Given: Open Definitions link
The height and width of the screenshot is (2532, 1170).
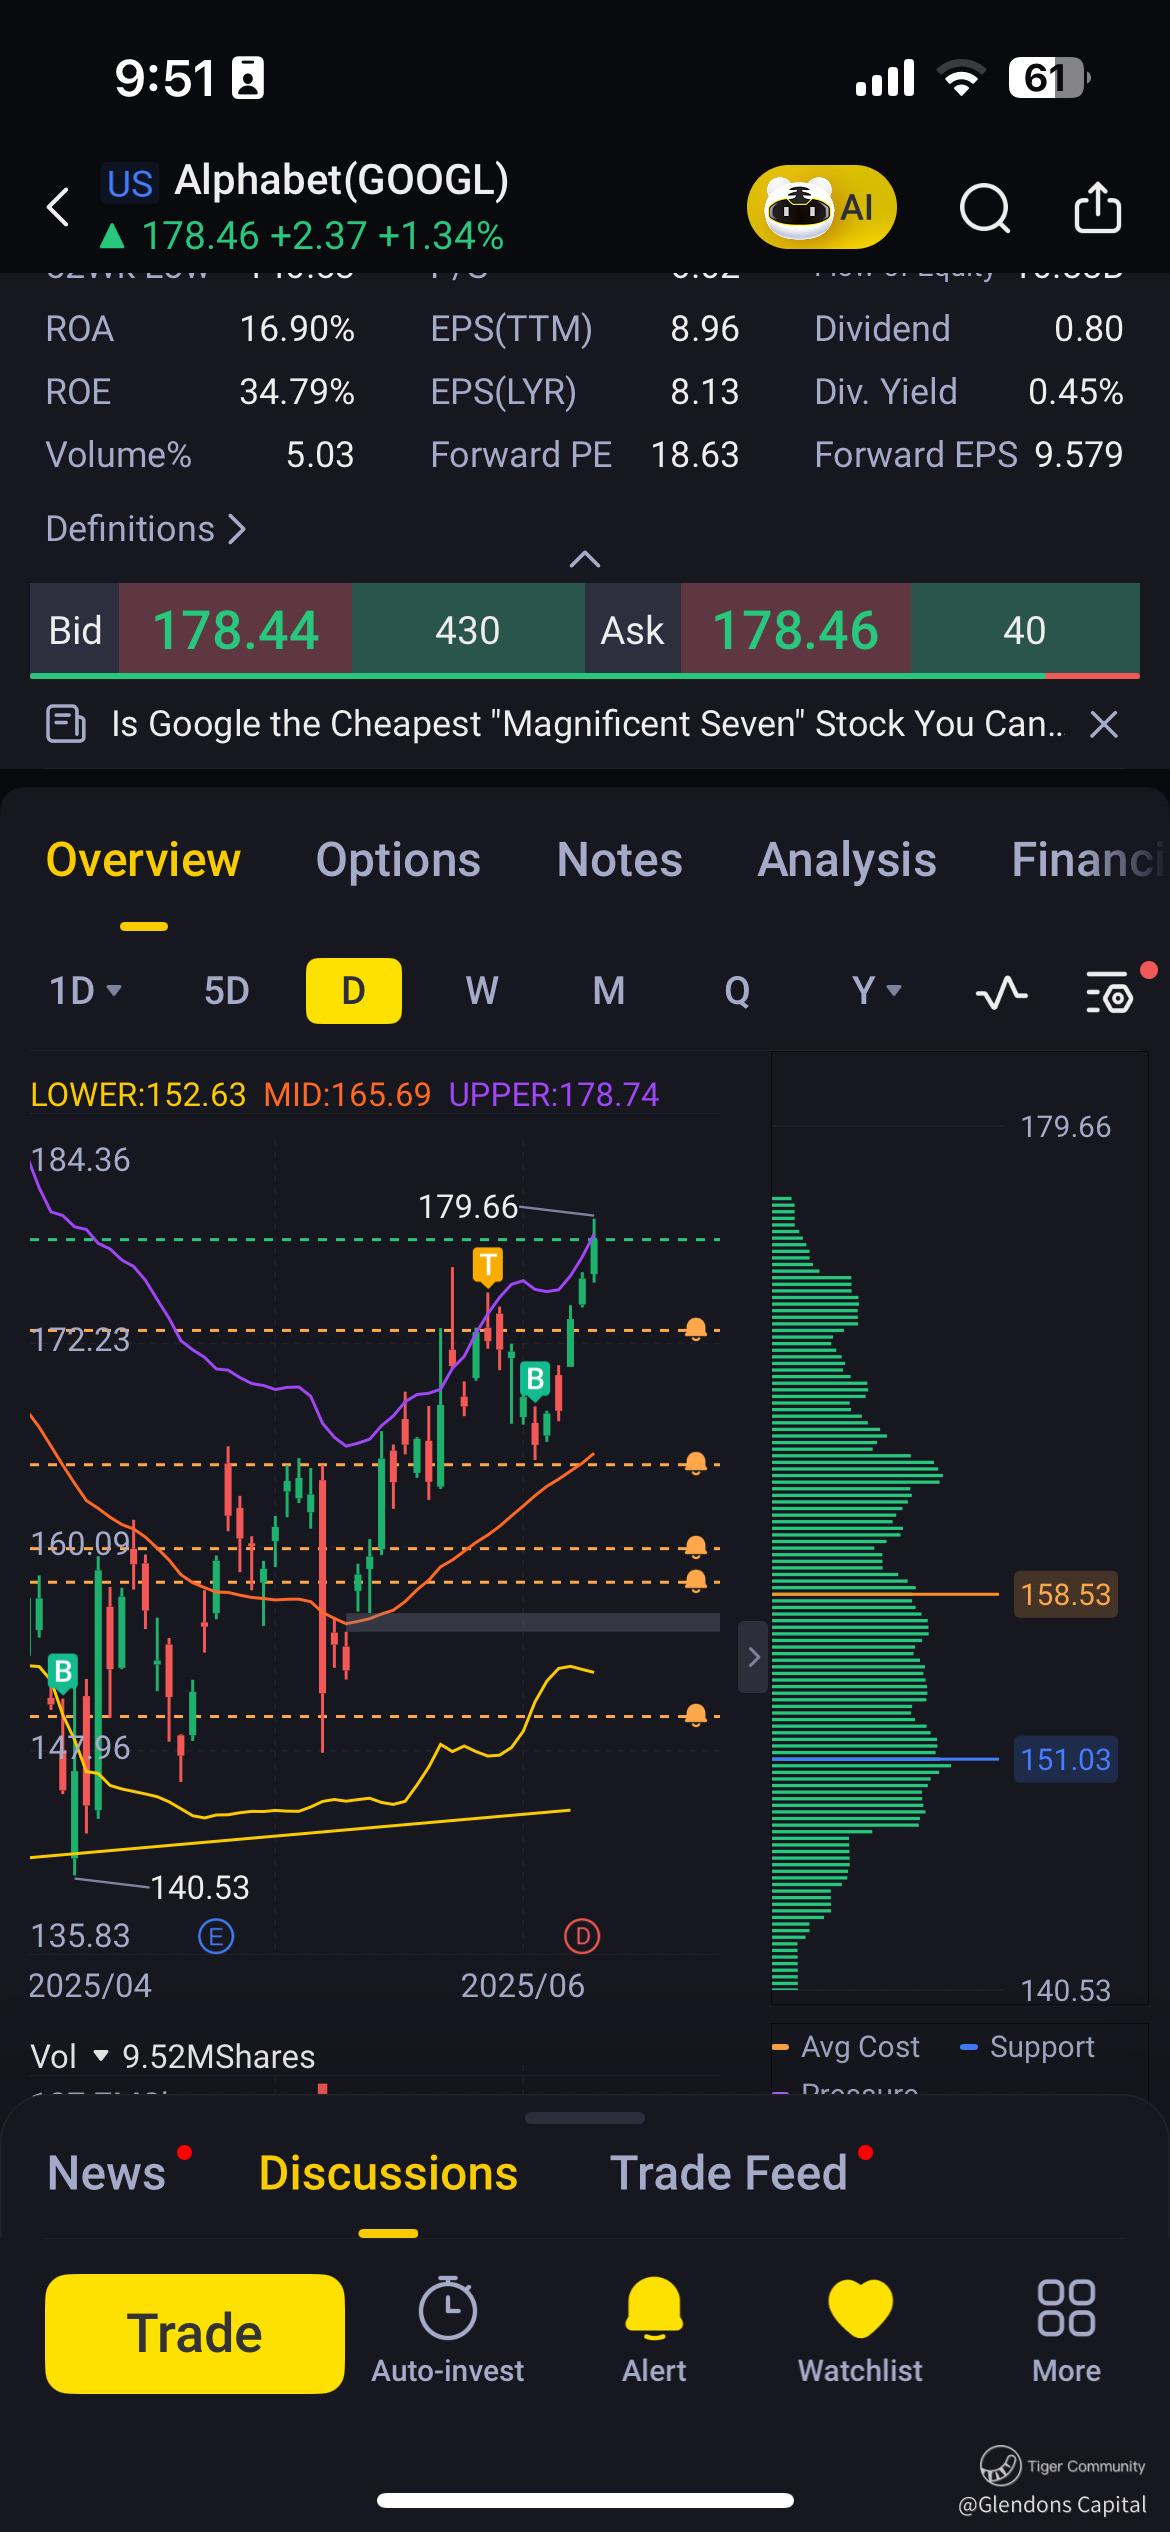Looking at the screenshot, I should (x=146, y=528).
